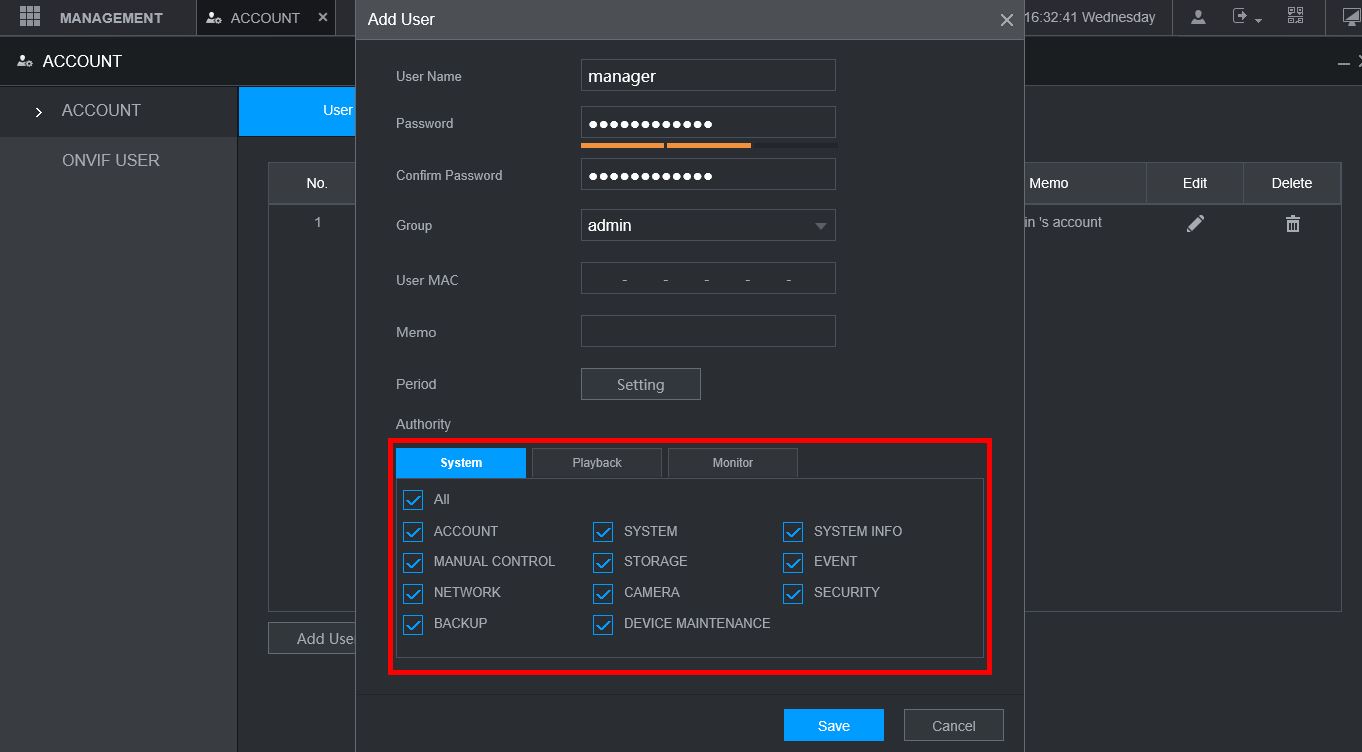The image size is (1362, 752).
Task: Click the monitor display icon in top bar
Action: click(1351, 17)
